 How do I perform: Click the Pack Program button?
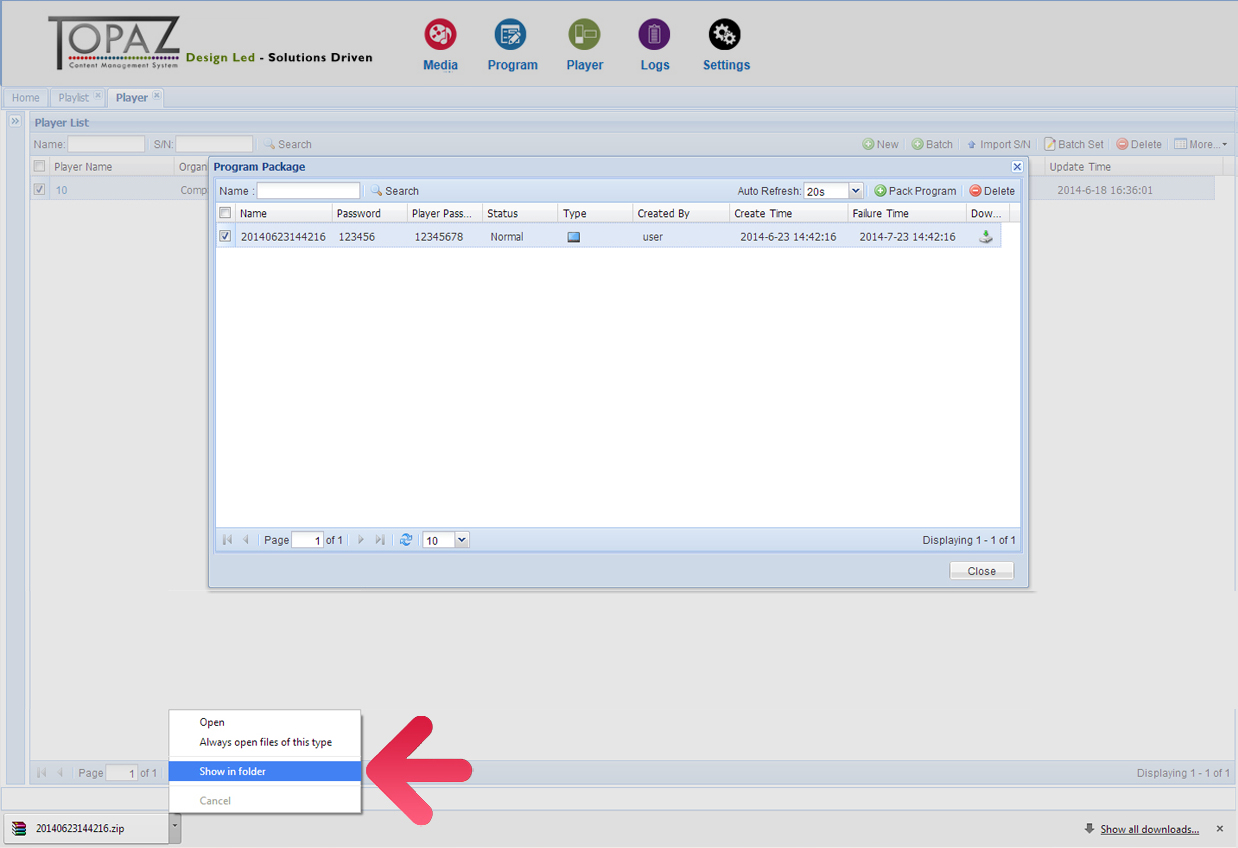click(915, 191)
